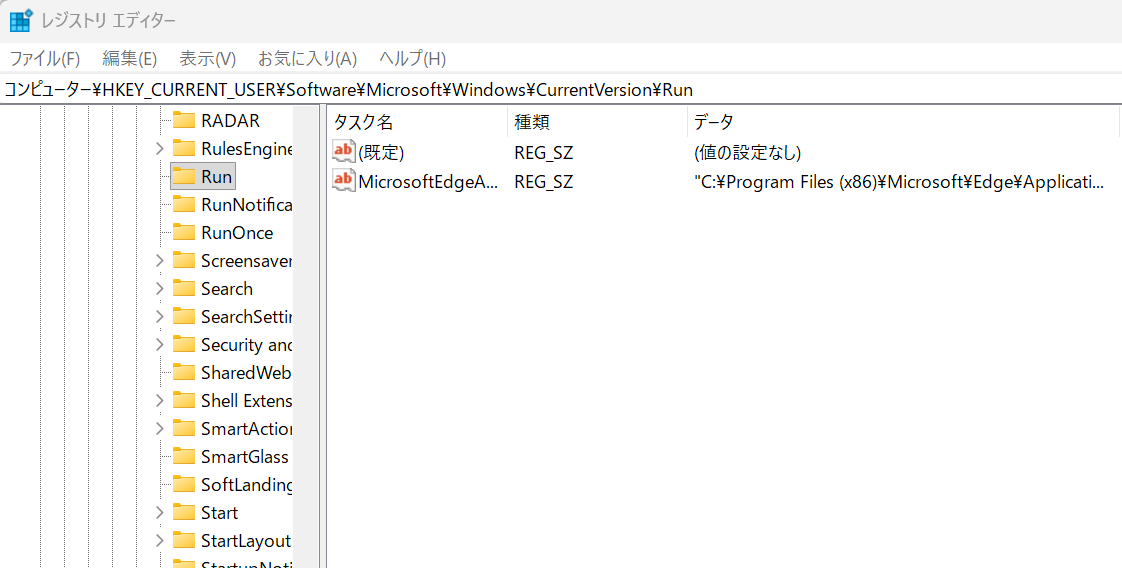Open the お気に入り(A) menu

tap(307, 59)
